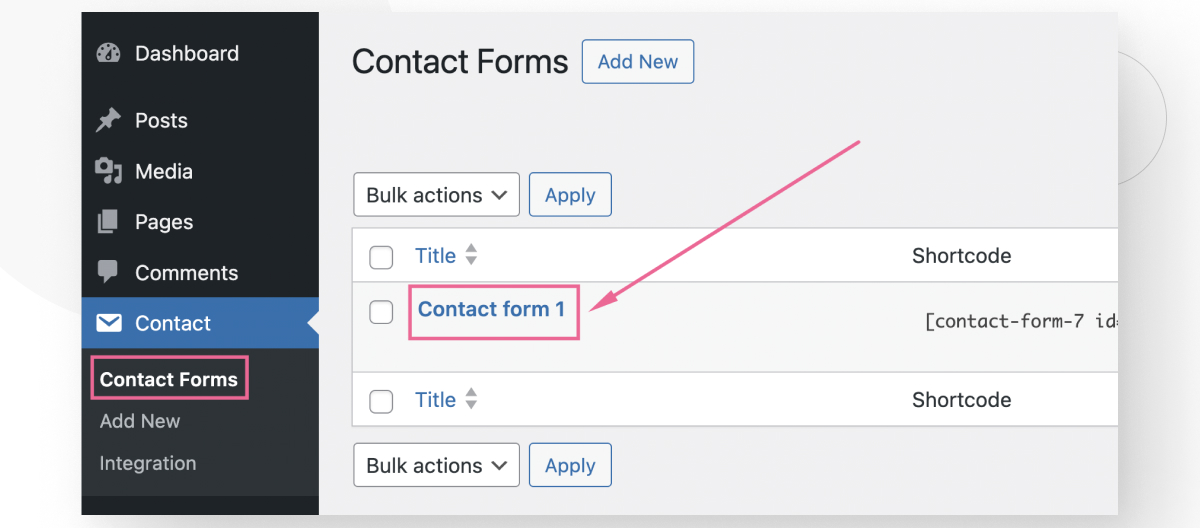Click the sort arrows next to top Title
The height and width of the screenshot is (528, 1200).
point(471,256)
